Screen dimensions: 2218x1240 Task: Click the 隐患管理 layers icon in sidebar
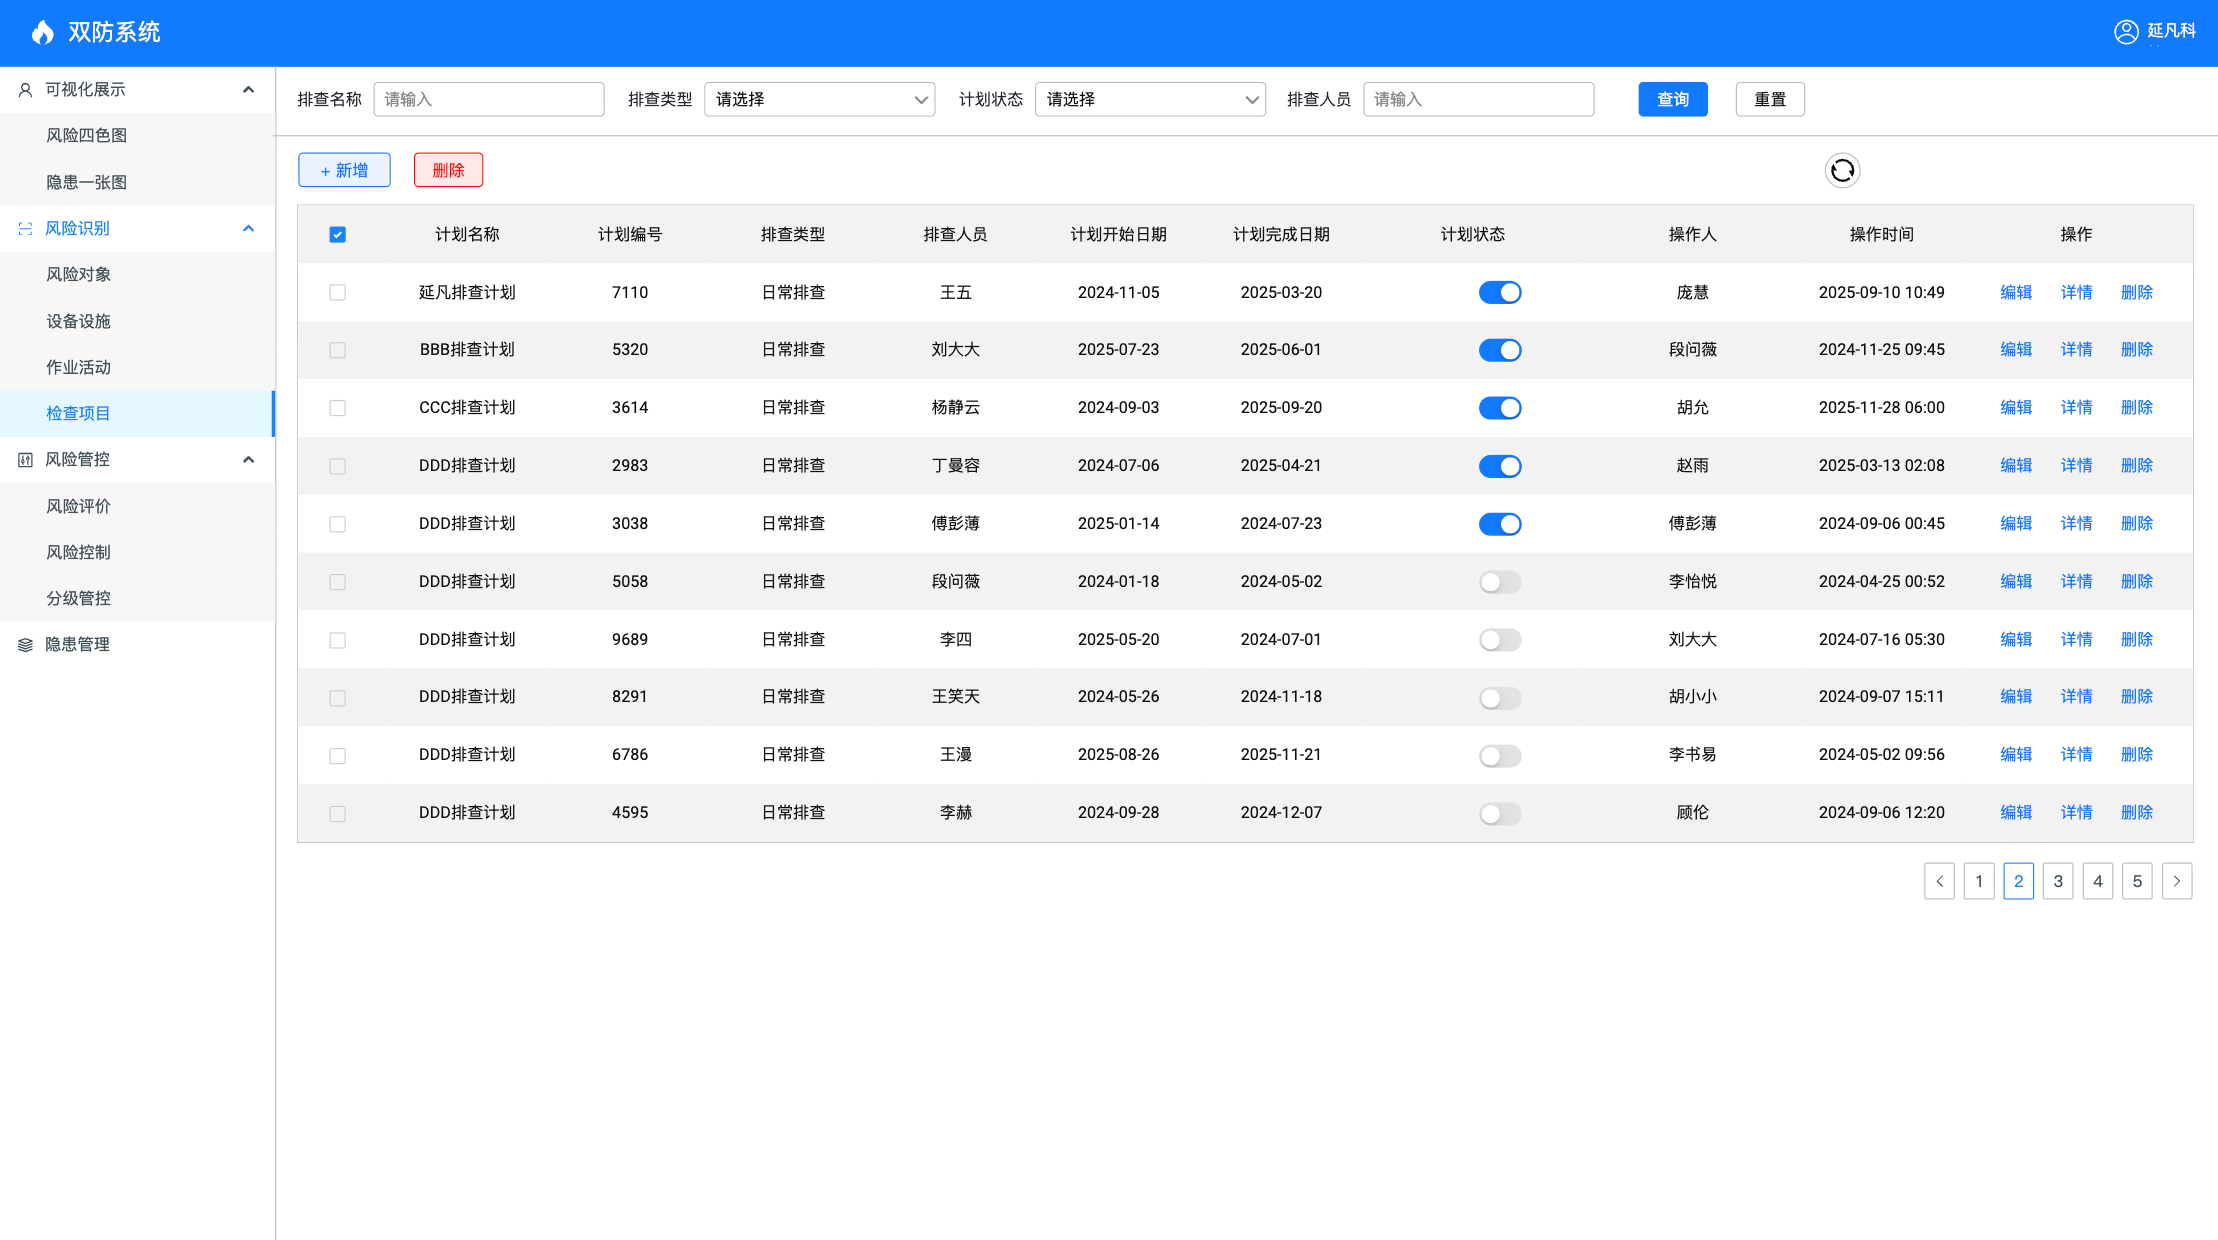pyautogui.click(x=25, y=645)
